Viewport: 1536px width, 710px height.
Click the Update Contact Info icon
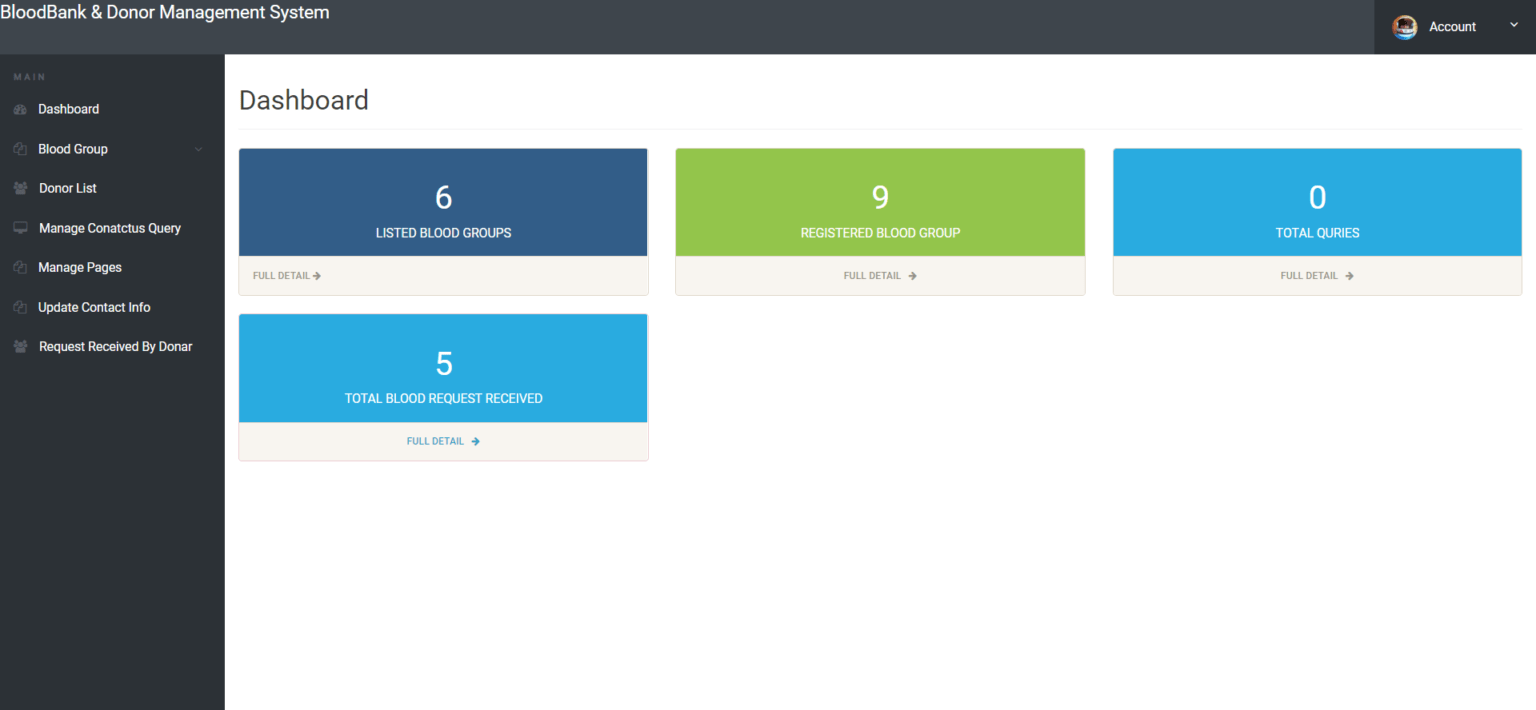20,307
